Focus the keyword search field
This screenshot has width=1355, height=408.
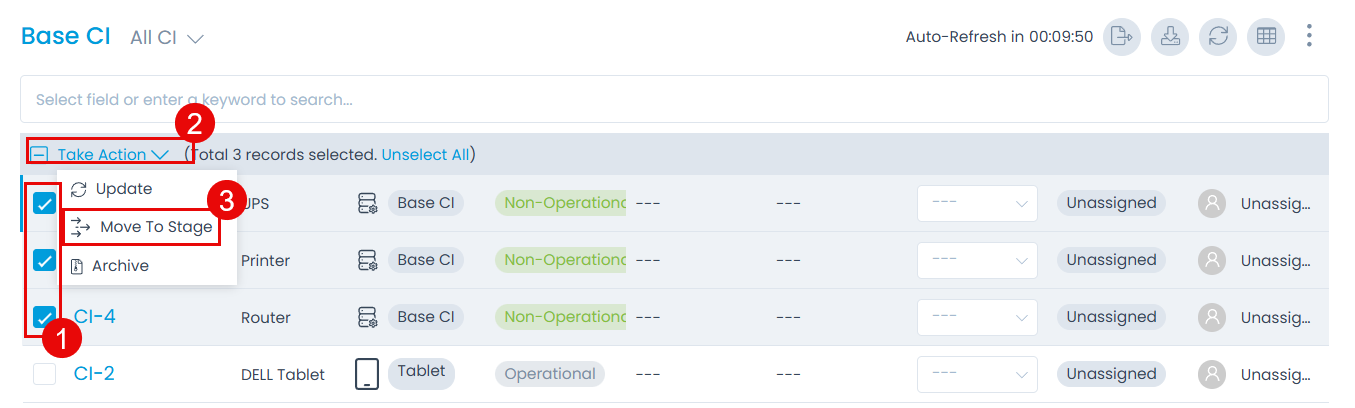pos(674,100)
